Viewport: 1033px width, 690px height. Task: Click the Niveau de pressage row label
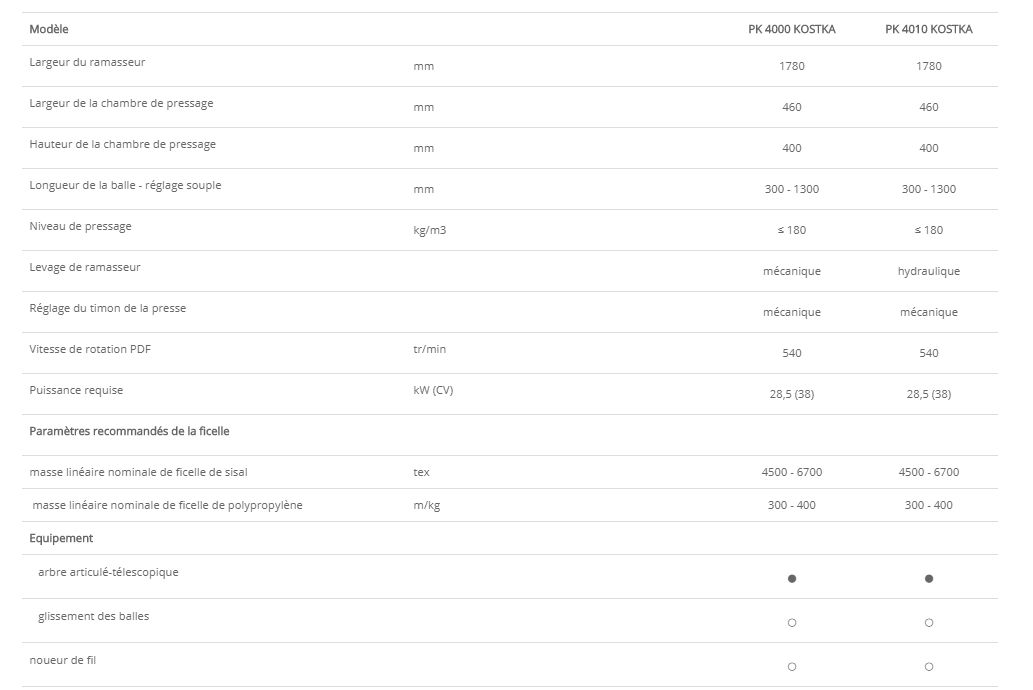pos(80,226)
